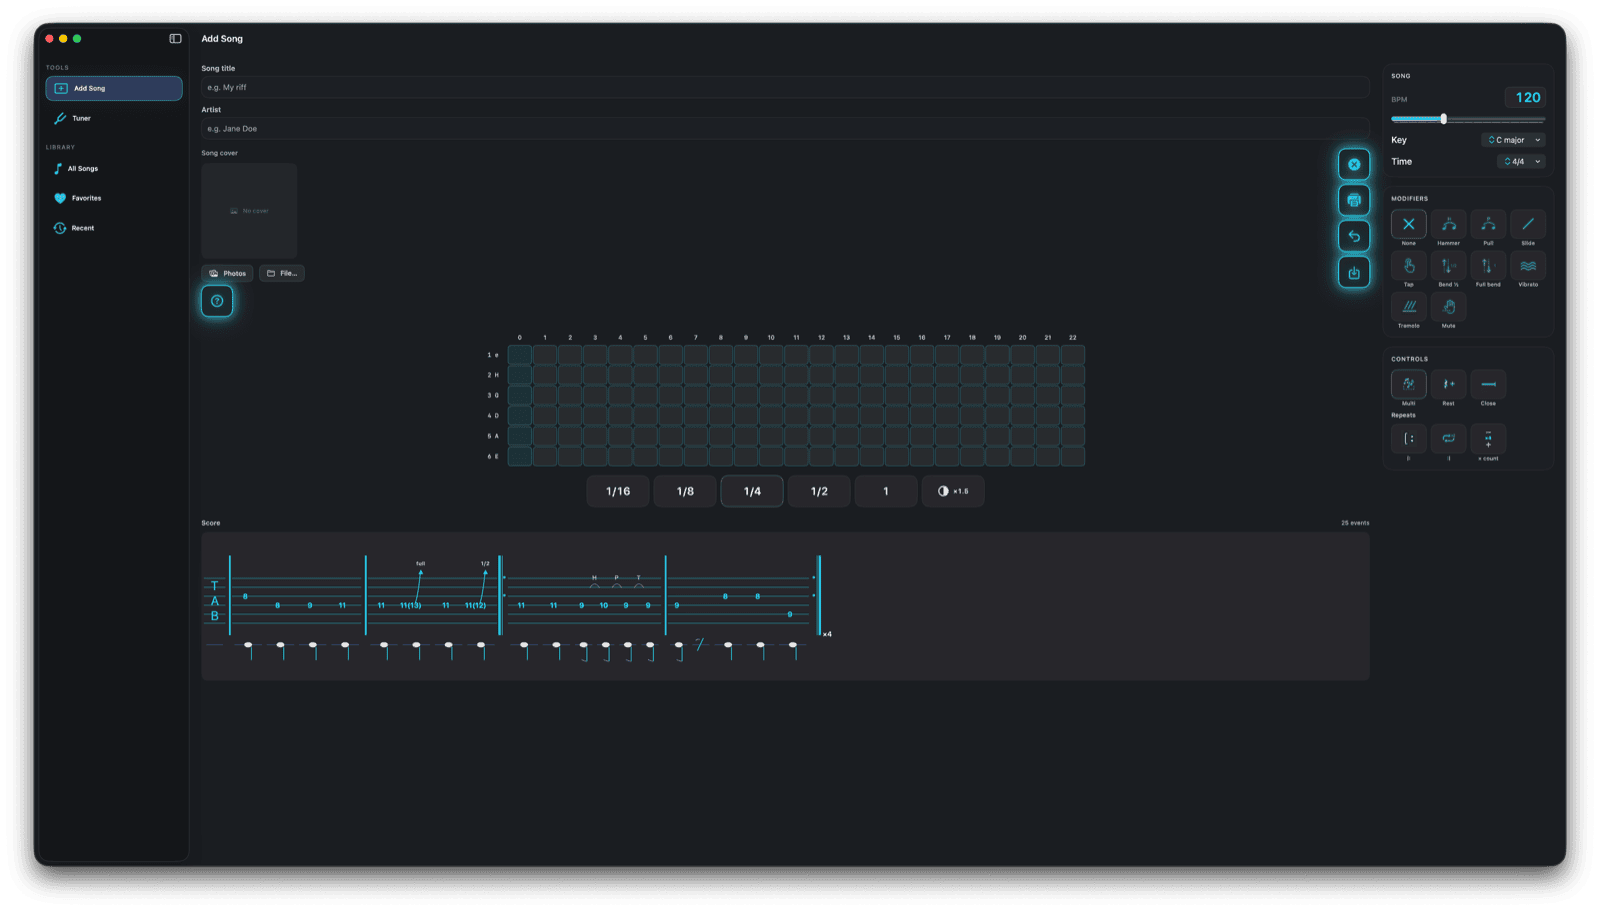This screenshot has width=1600, height=911.
Task: Select the Slide modifier
Action: click(1528, 224)
